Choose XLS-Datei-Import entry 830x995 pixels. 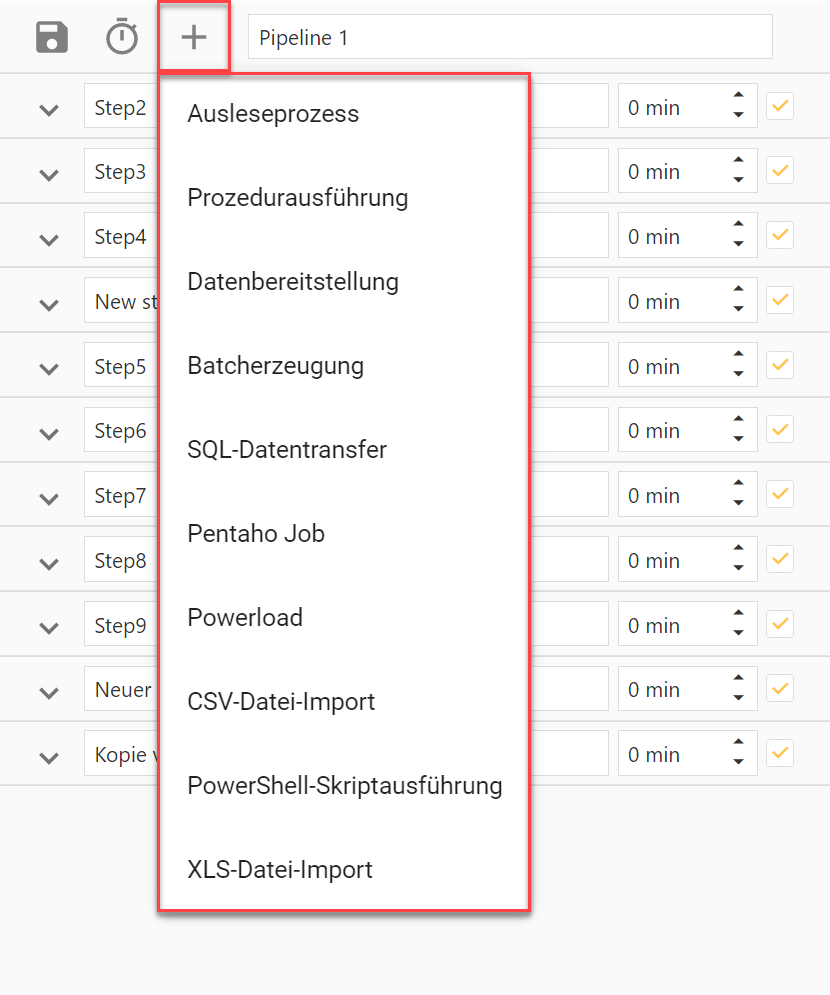click(x=280, y=870)
